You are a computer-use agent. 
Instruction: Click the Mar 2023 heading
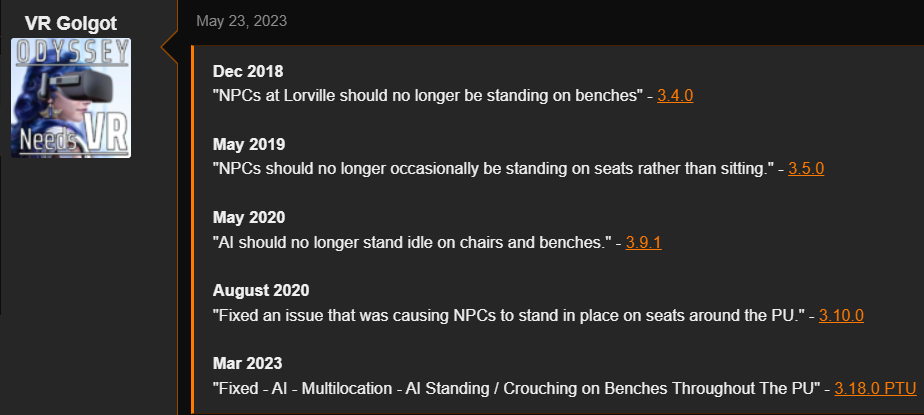(248, 363)
